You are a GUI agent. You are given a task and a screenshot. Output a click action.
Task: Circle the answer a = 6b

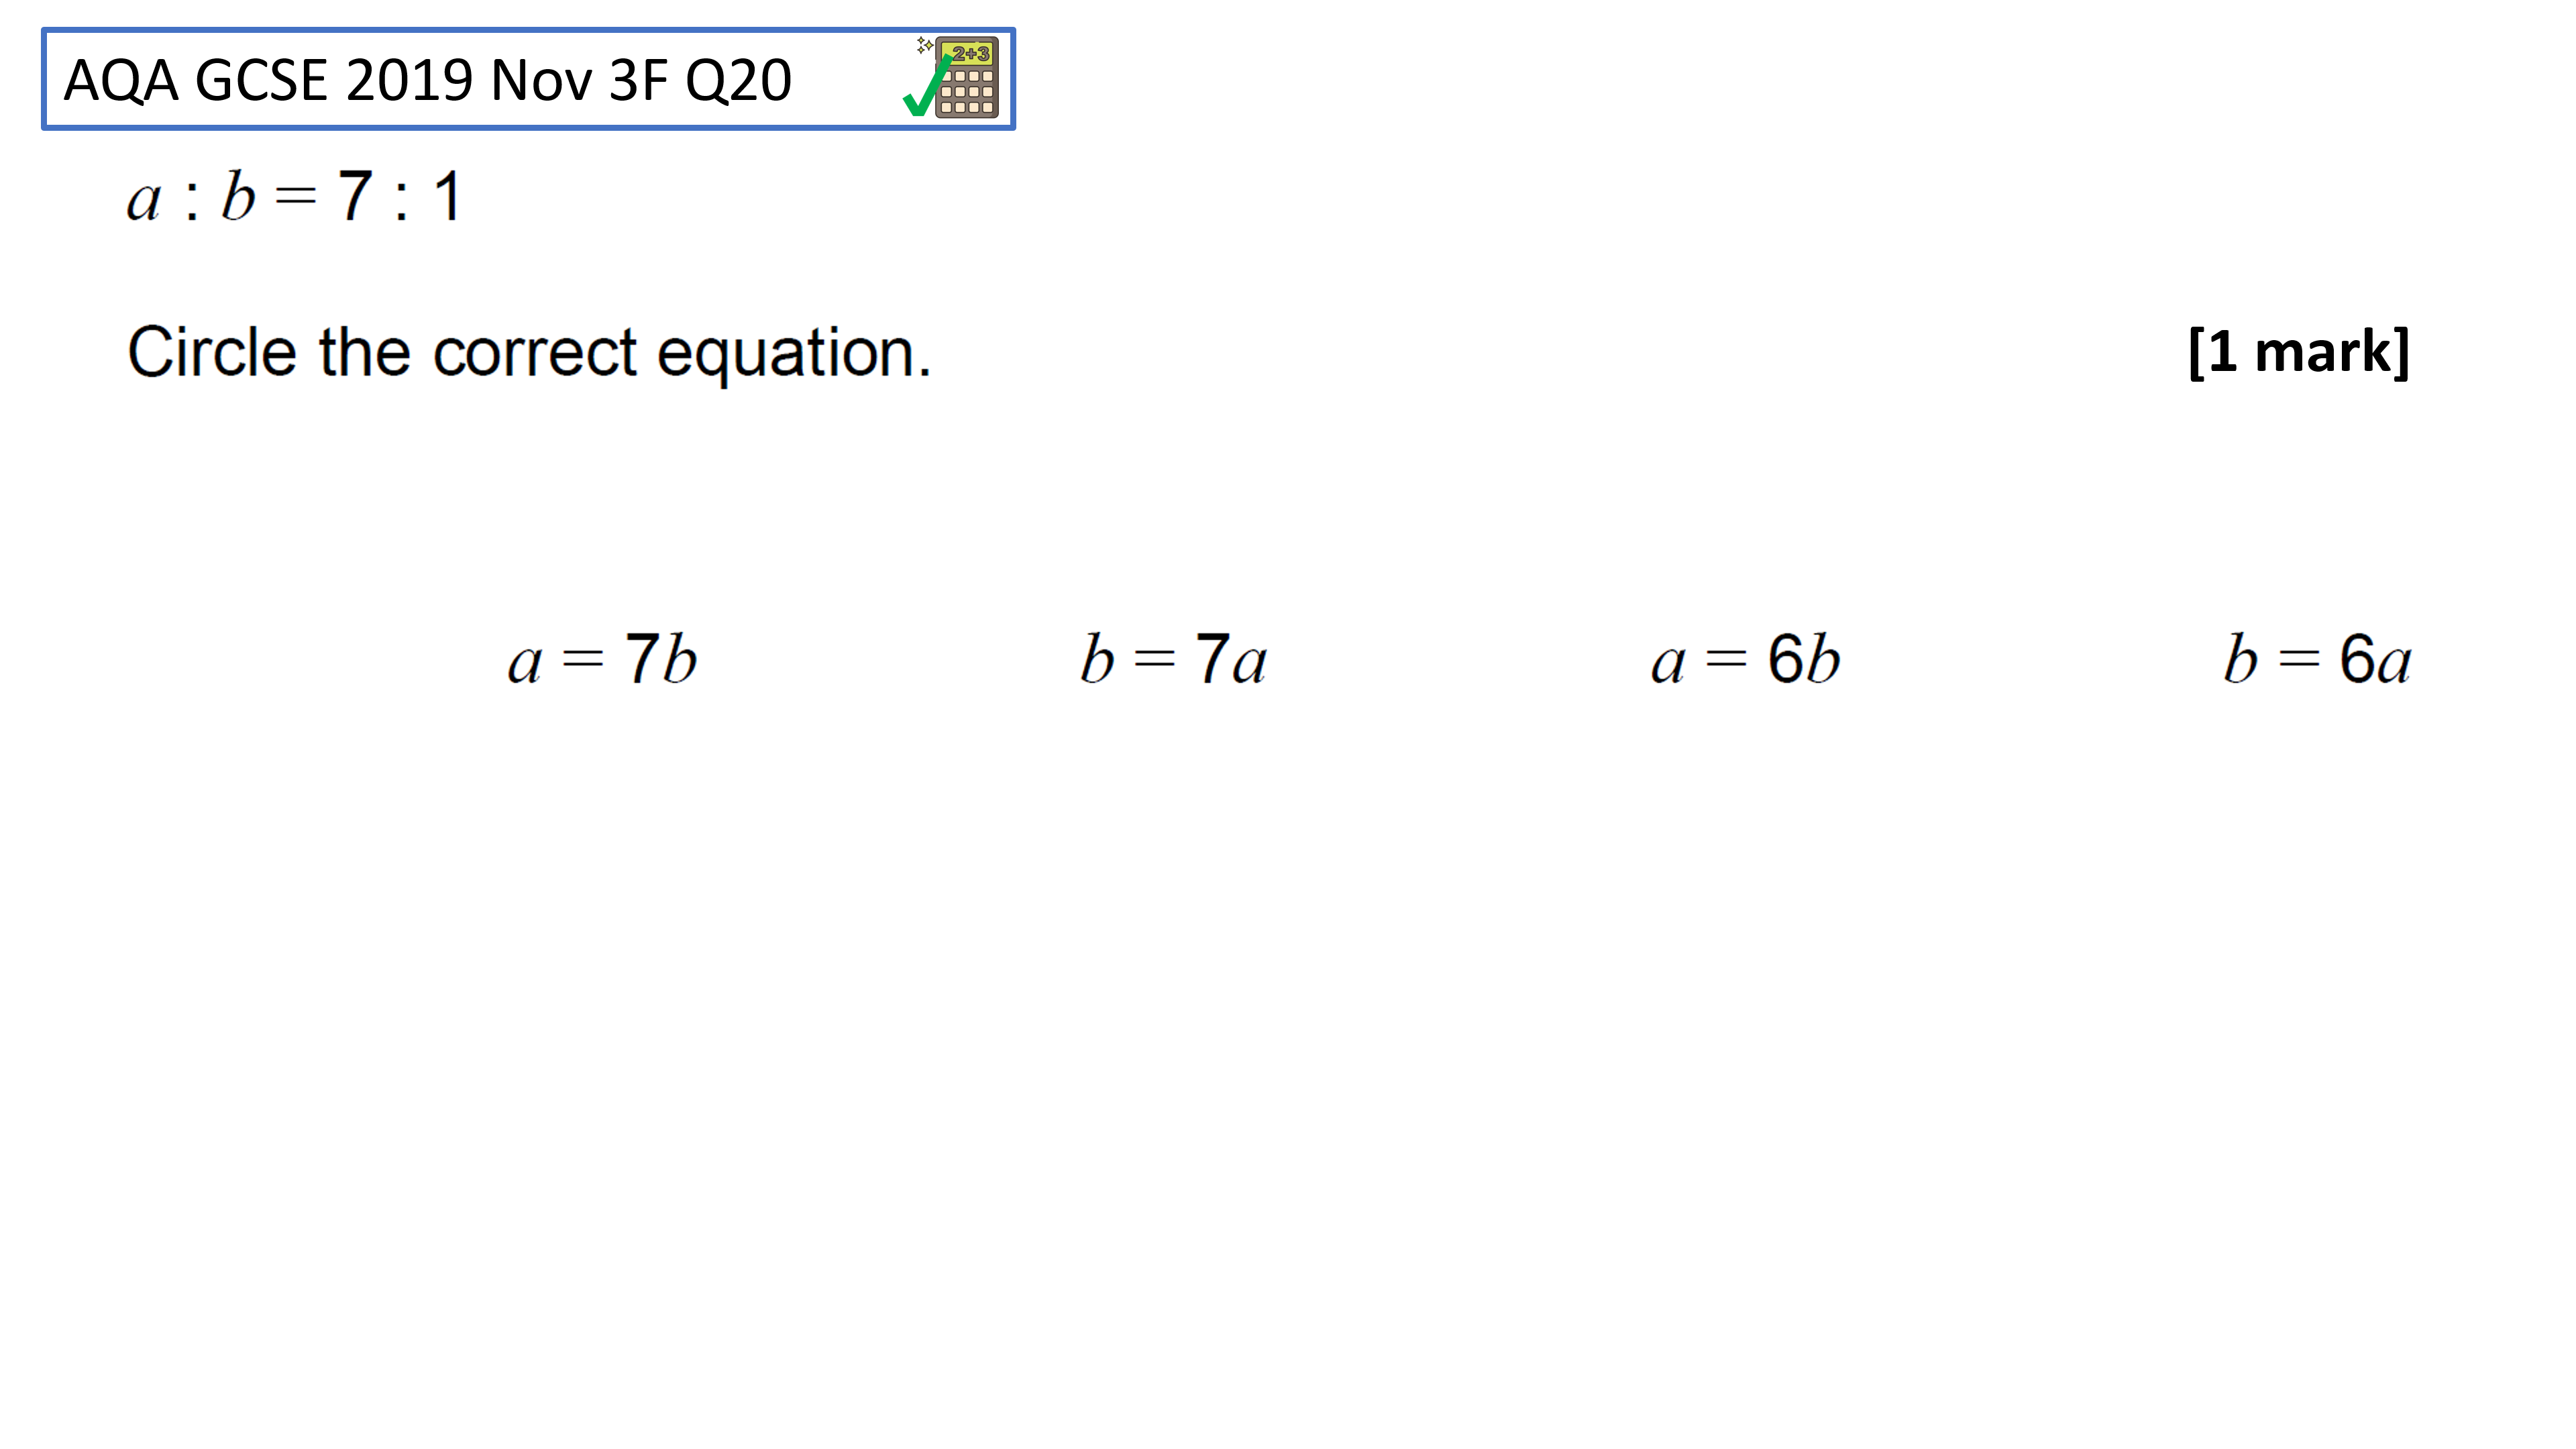click(1745, 660)
